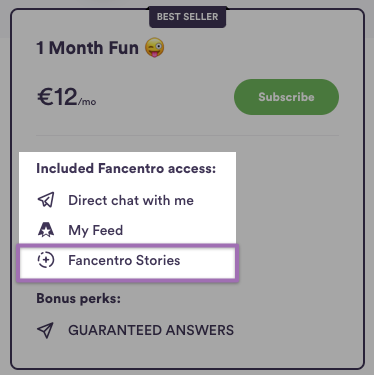Click the Bonus perks heading
The height and width of the screenshot is (375, 374).
(x=78, y=299)
